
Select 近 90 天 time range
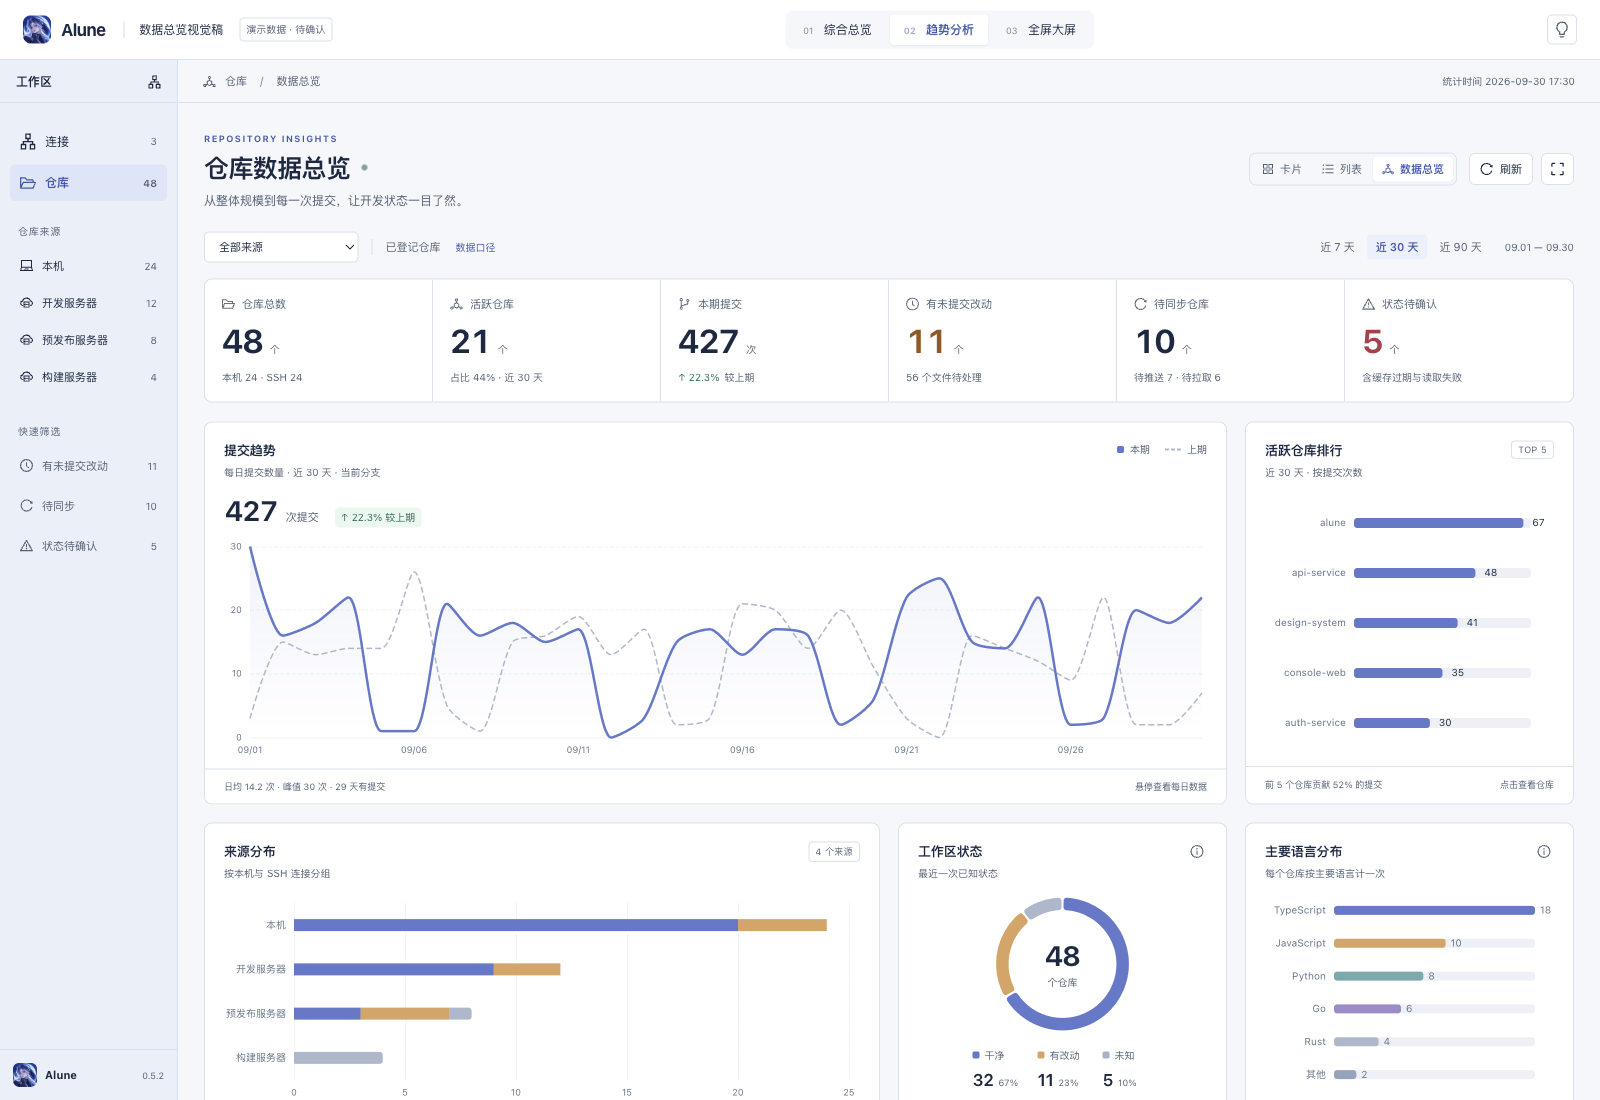click(x=1461, y=247)
